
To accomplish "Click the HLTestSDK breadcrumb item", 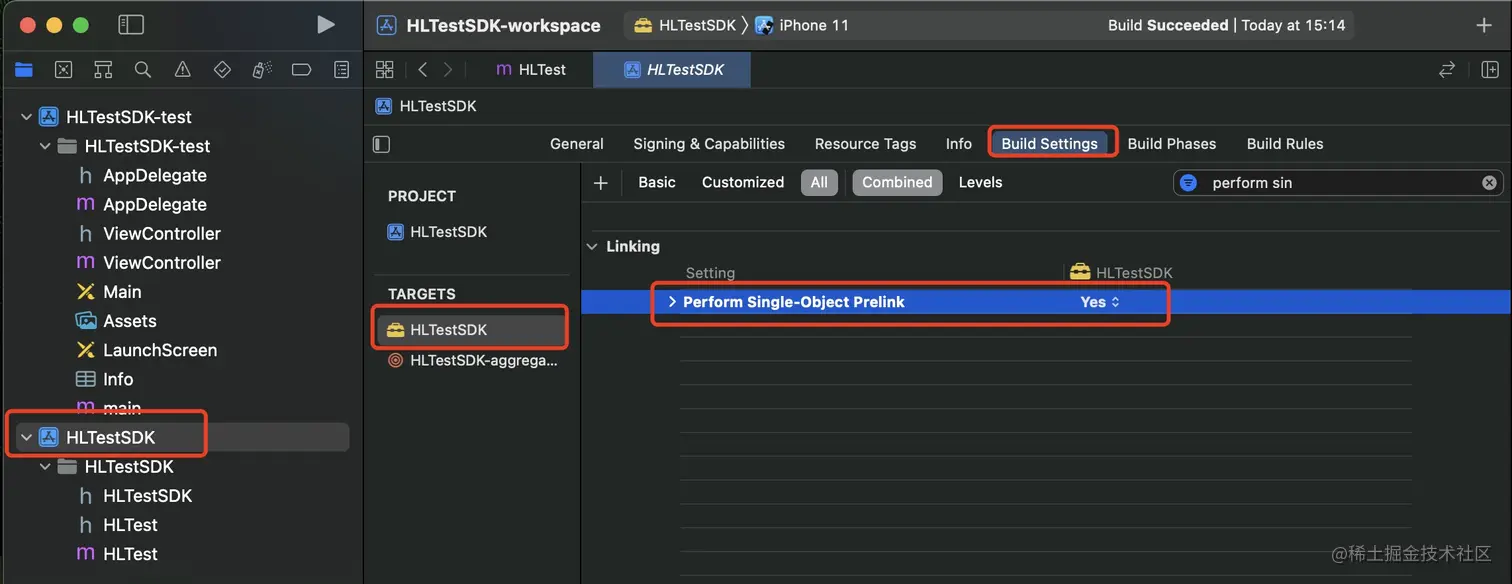I will (x=427, y=106).
